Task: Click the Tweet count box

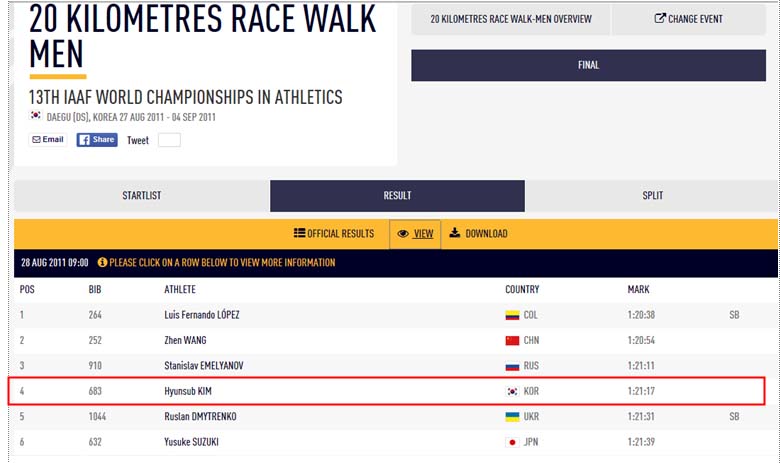Action: pyautogui.click(x=169, y=140)
